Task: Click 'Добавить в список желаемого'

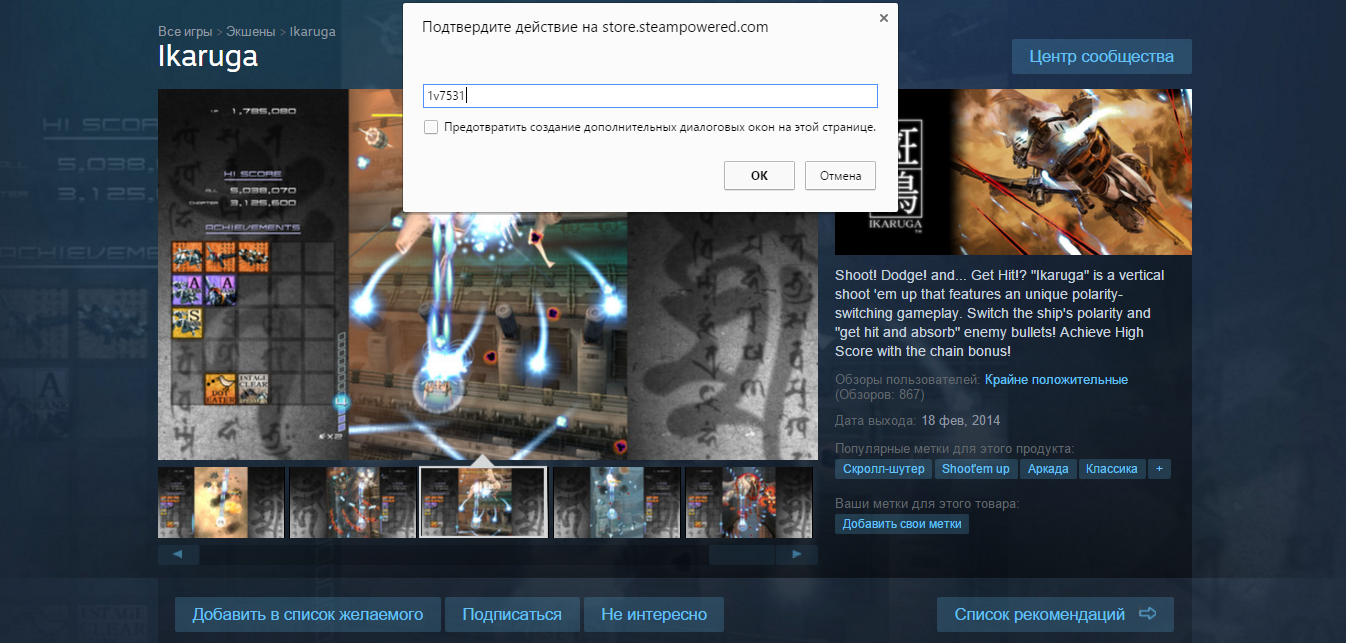Action: click(x=307, y=614)
